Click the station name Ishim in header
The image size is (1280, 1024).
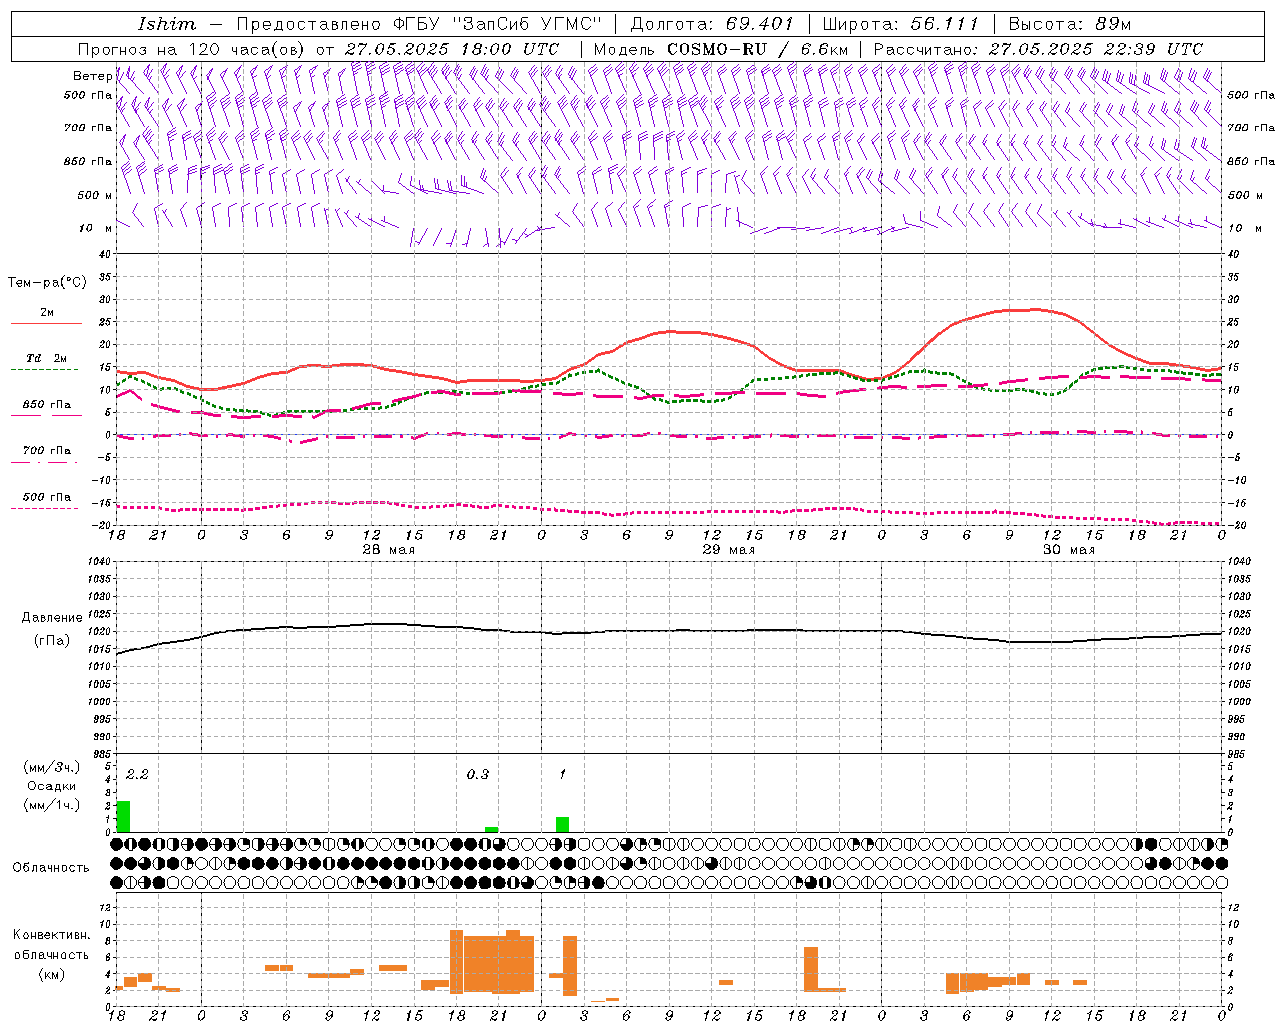tap(167, 24)
